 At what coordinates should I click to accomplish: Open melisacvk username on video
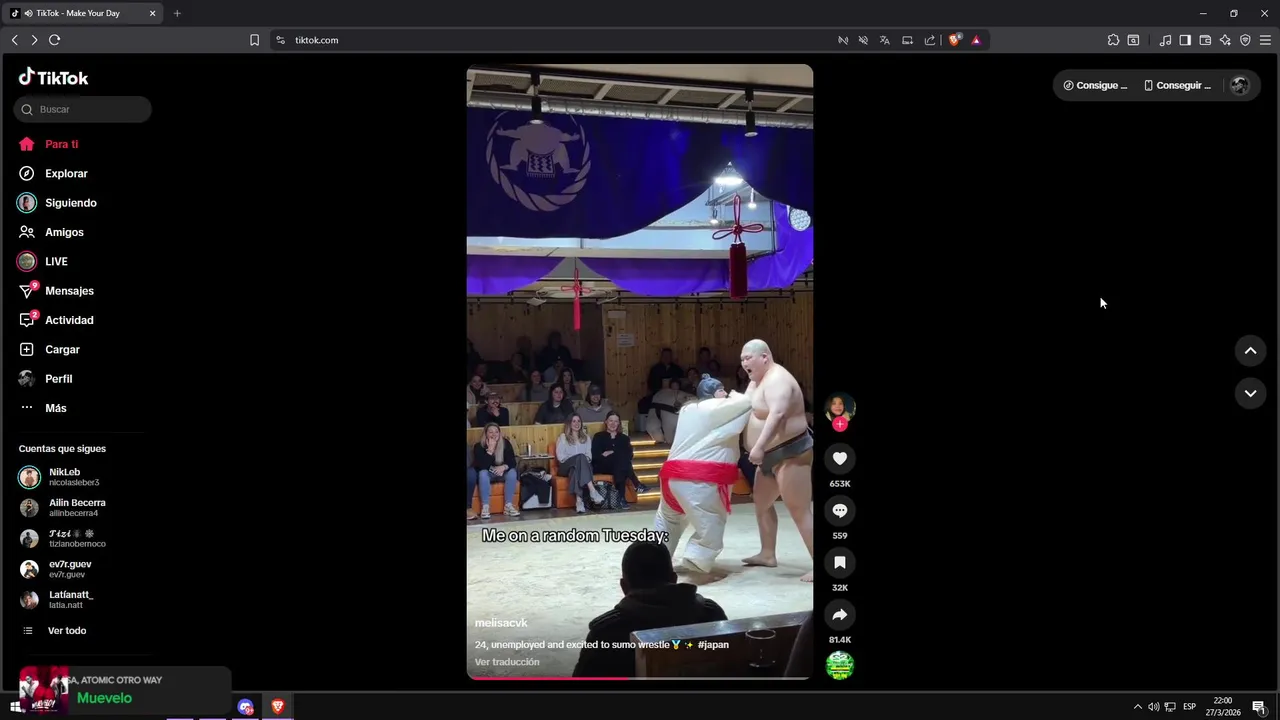(x=501, y=623)
